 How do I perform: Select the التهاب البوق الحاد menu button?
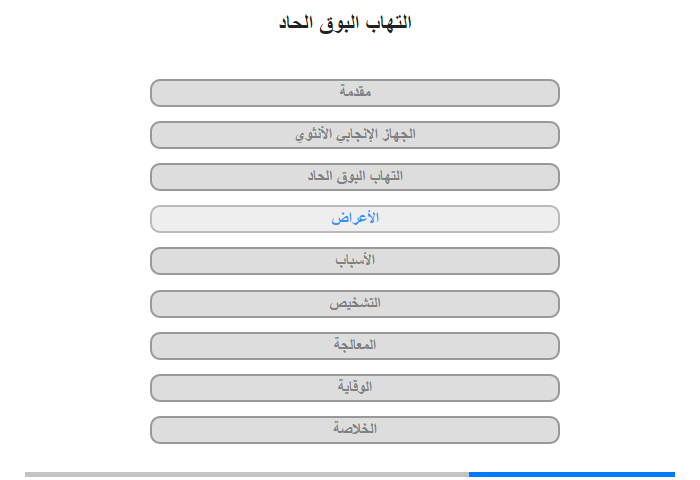coord(355,177)
